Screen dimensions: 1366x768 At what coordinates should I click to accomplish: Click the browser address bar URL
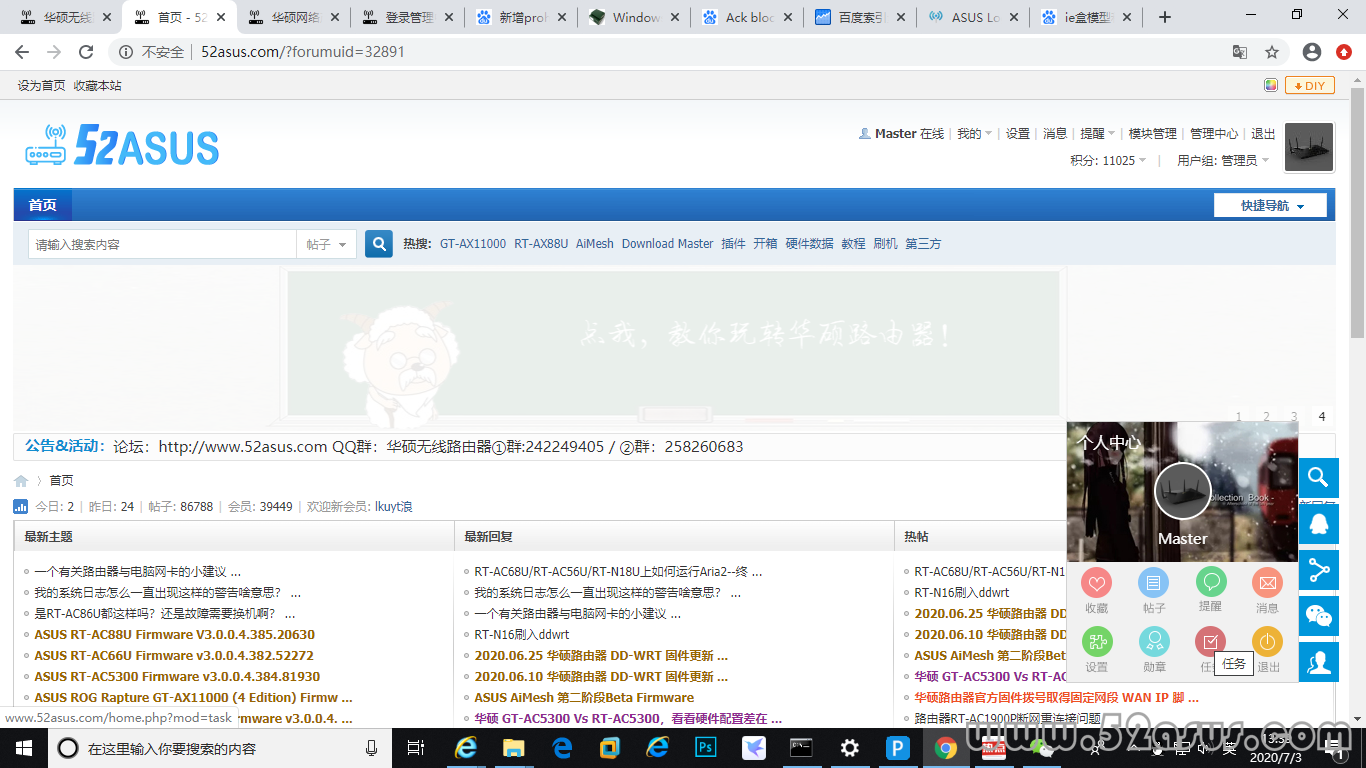pos(303,52)
